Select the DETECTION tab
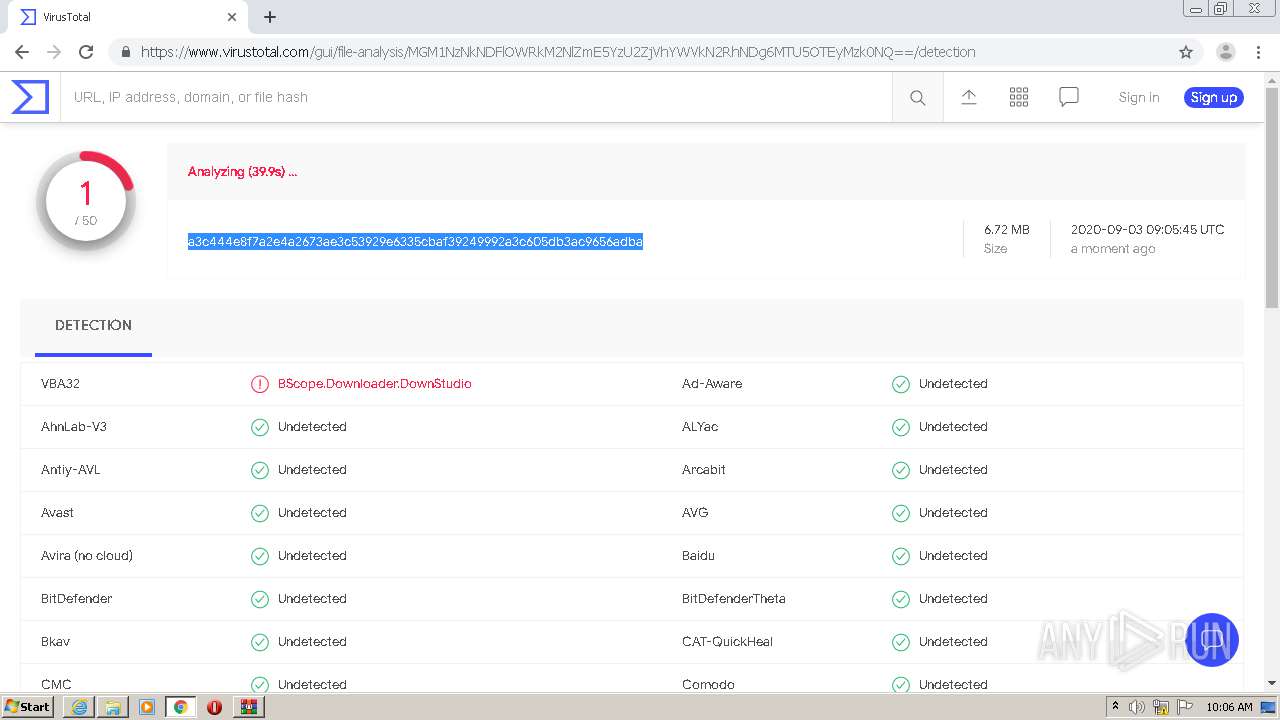 [93, 325]
